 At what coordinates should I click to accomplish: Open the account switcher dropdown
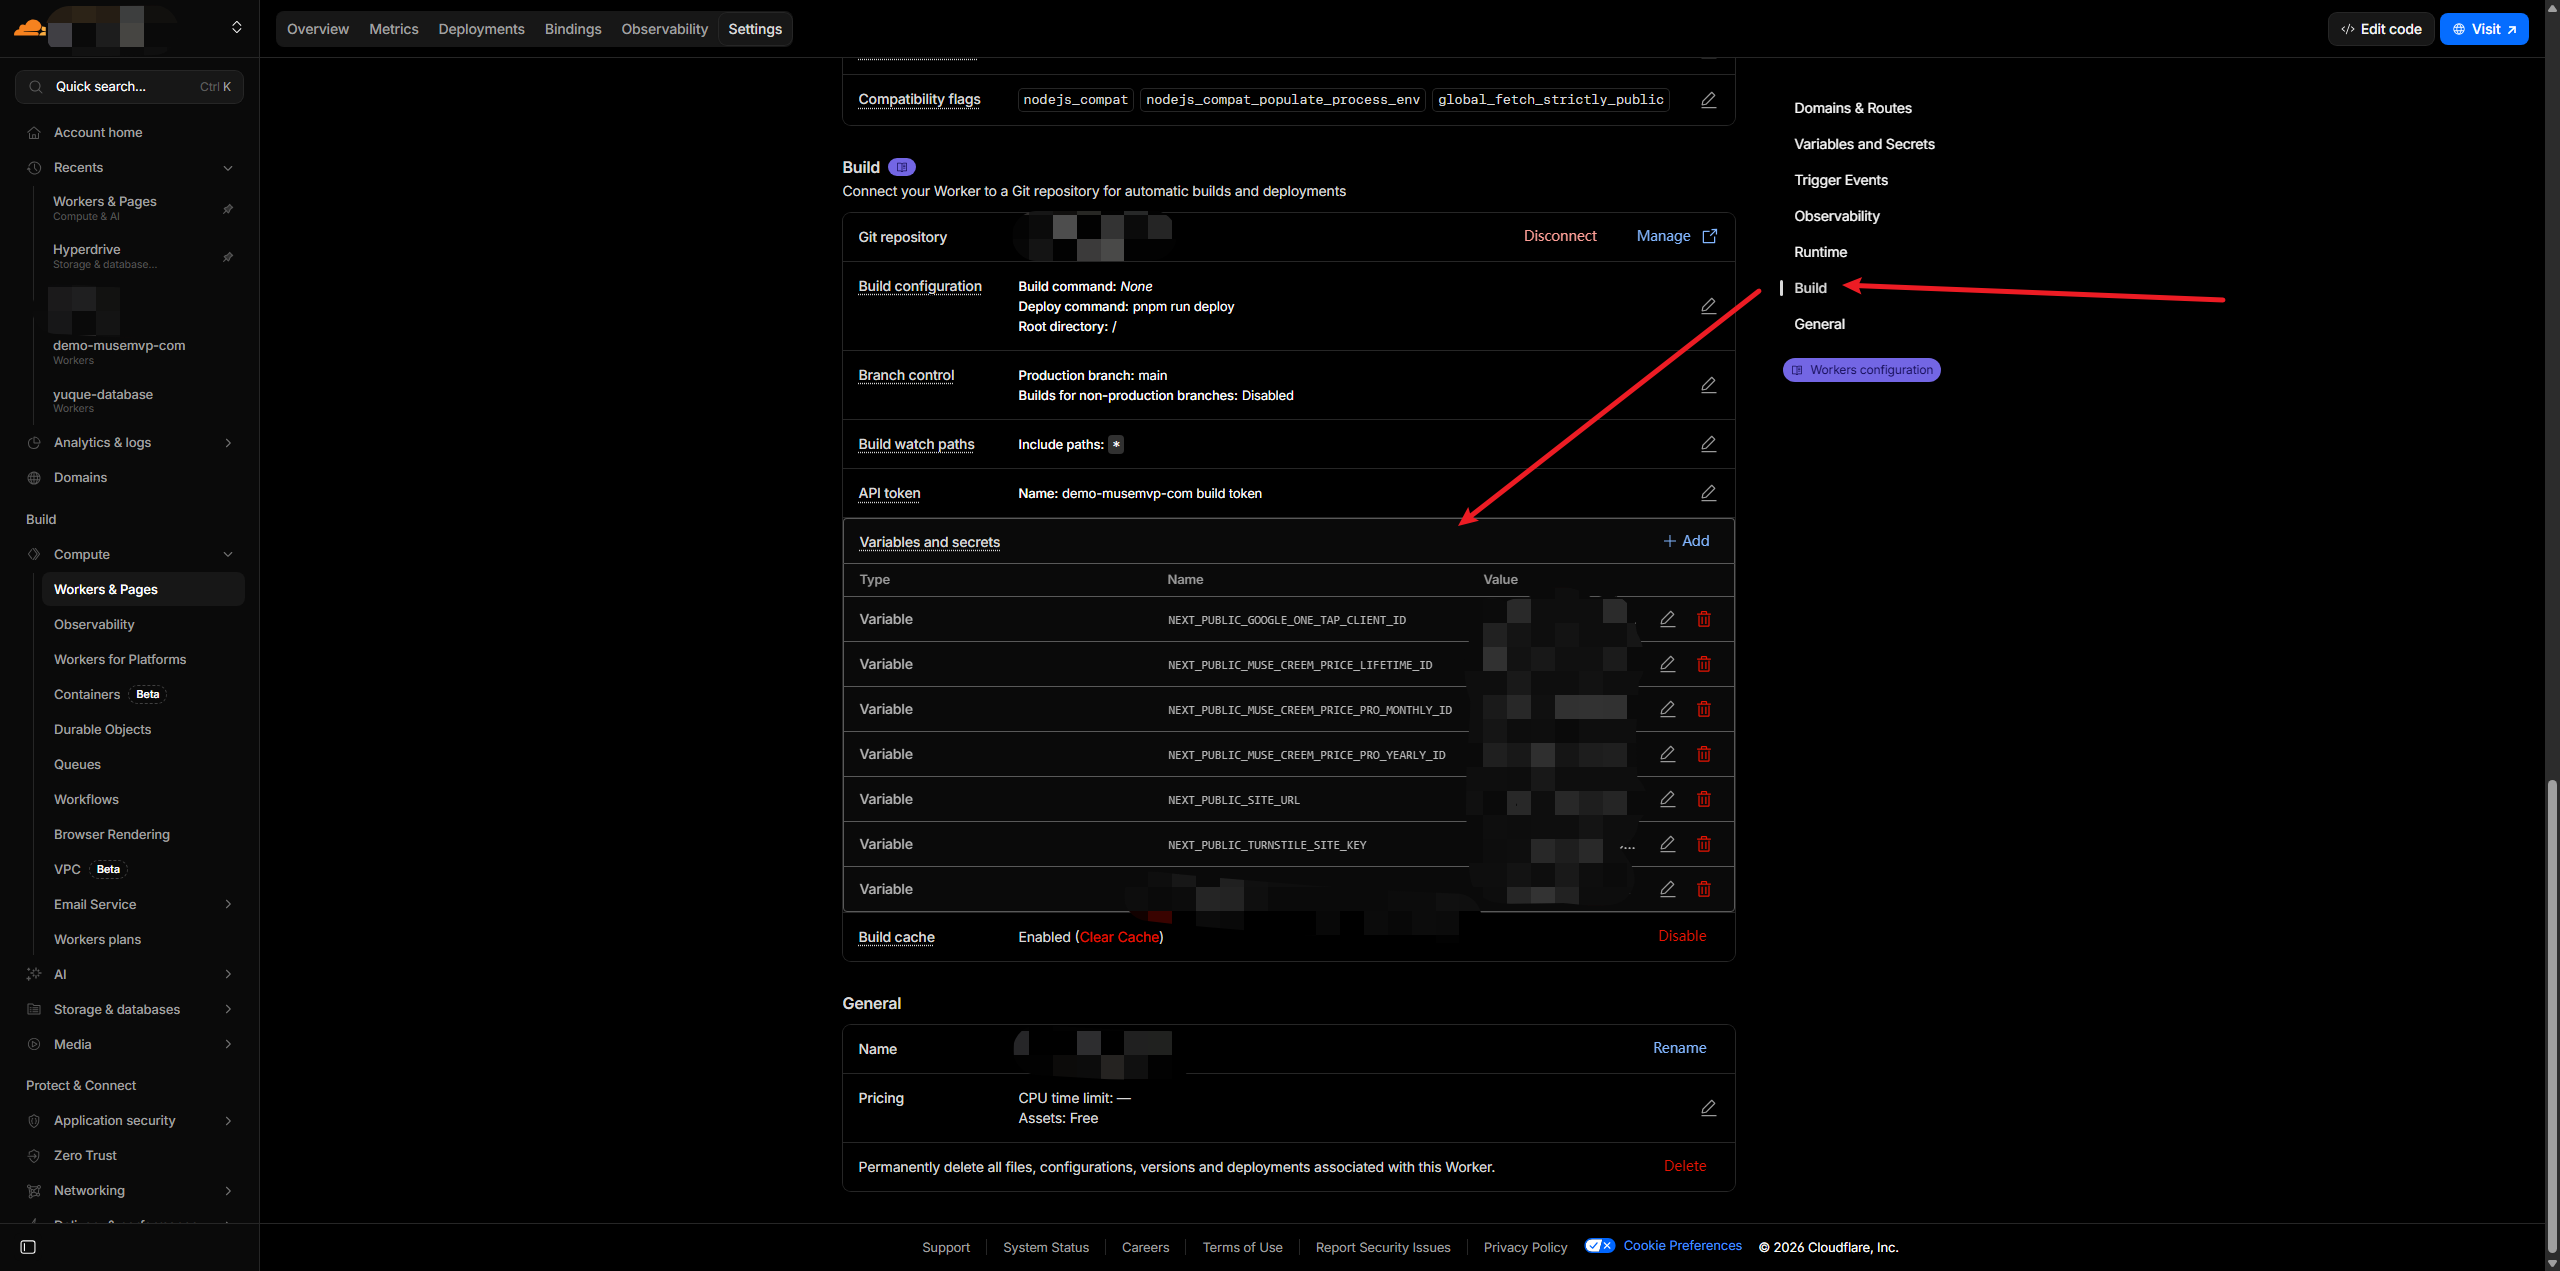[x=237, y=28]
